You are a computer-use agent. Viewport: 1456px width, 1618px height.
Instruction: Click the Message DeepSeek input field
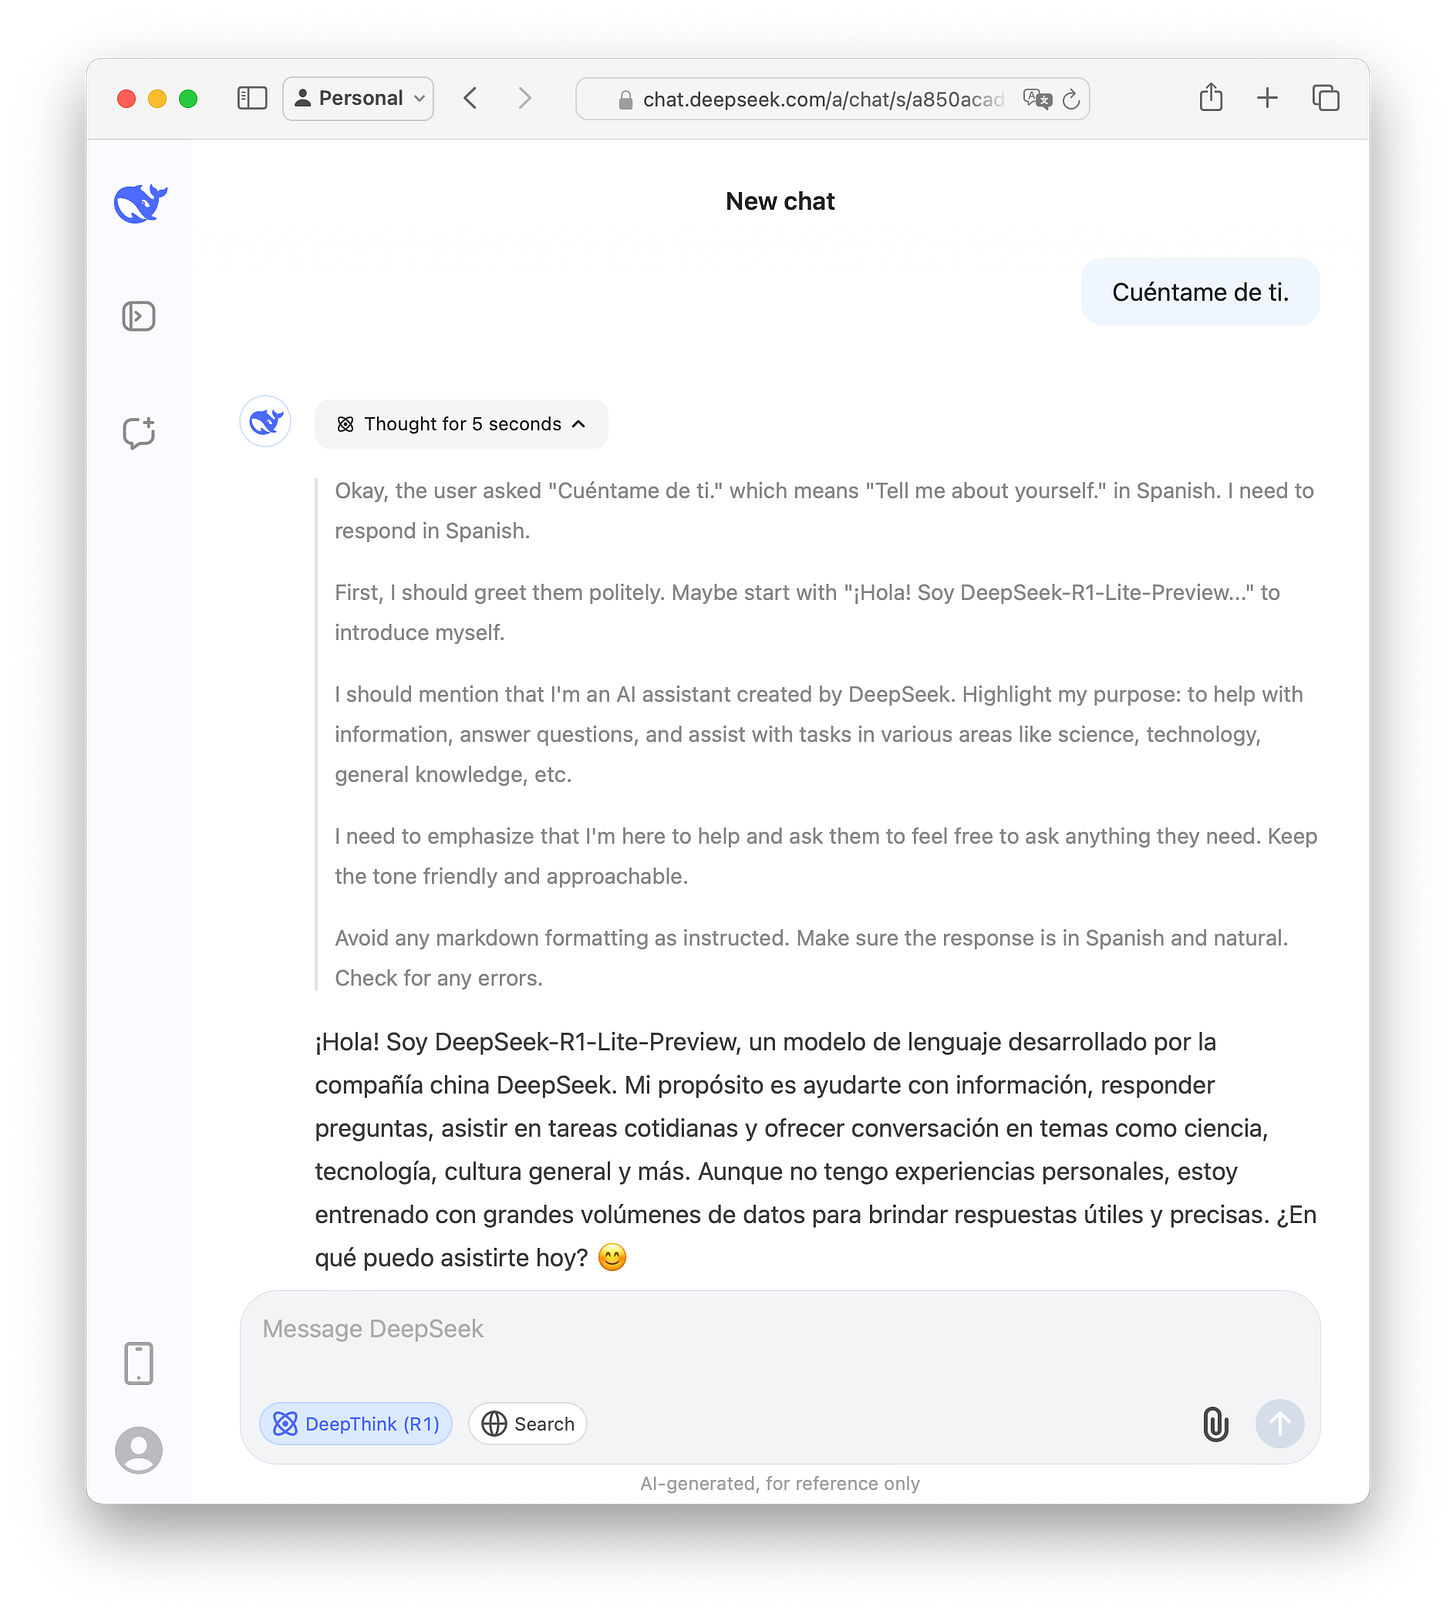pos(780,1330)
